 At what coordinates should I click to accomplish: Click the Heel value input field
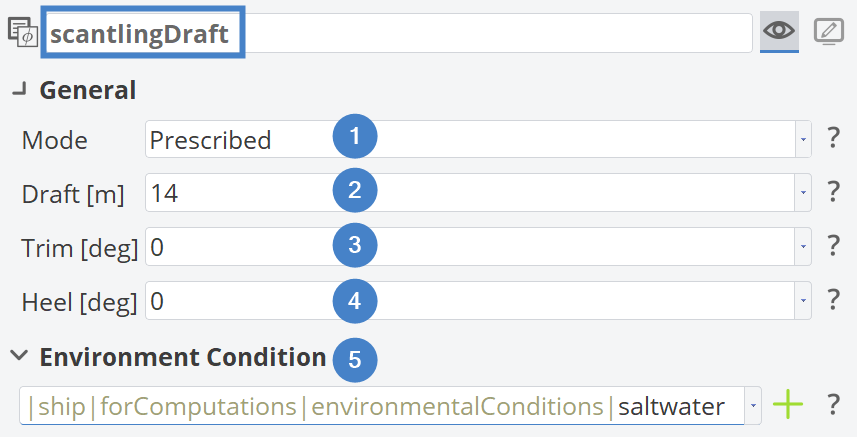(250, 299)
